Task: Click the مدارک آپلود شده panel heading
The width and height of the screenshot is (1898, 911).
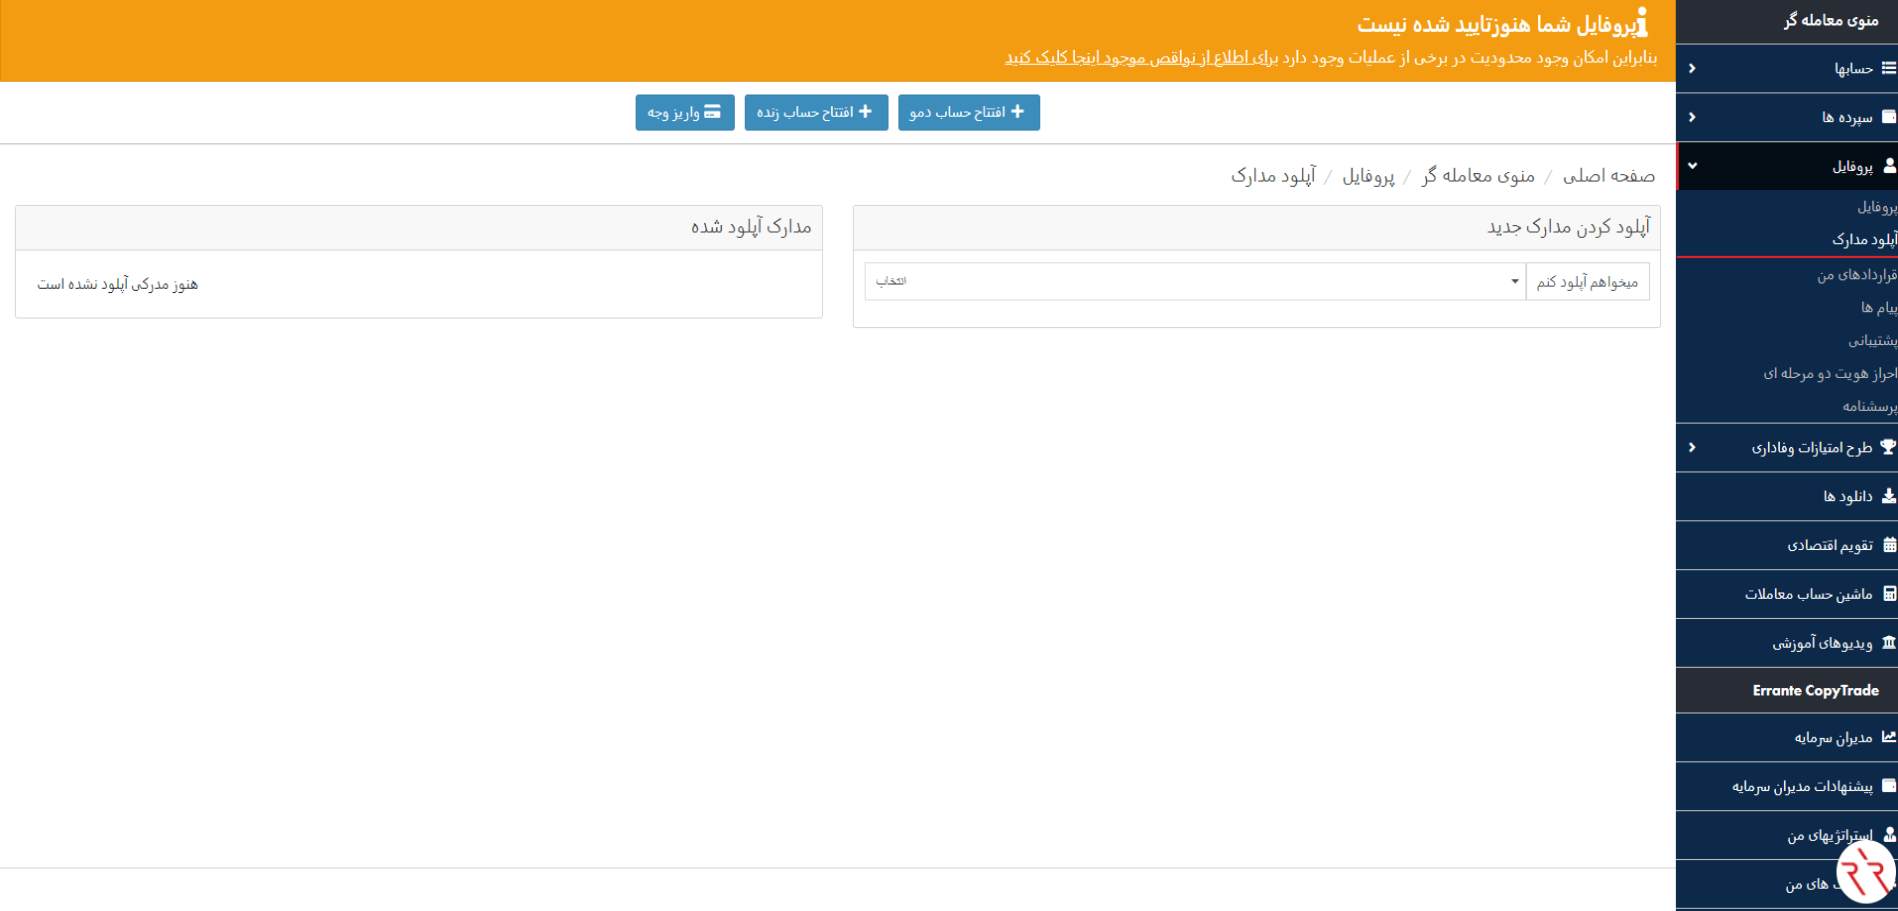Action: [x=751, y=227]
